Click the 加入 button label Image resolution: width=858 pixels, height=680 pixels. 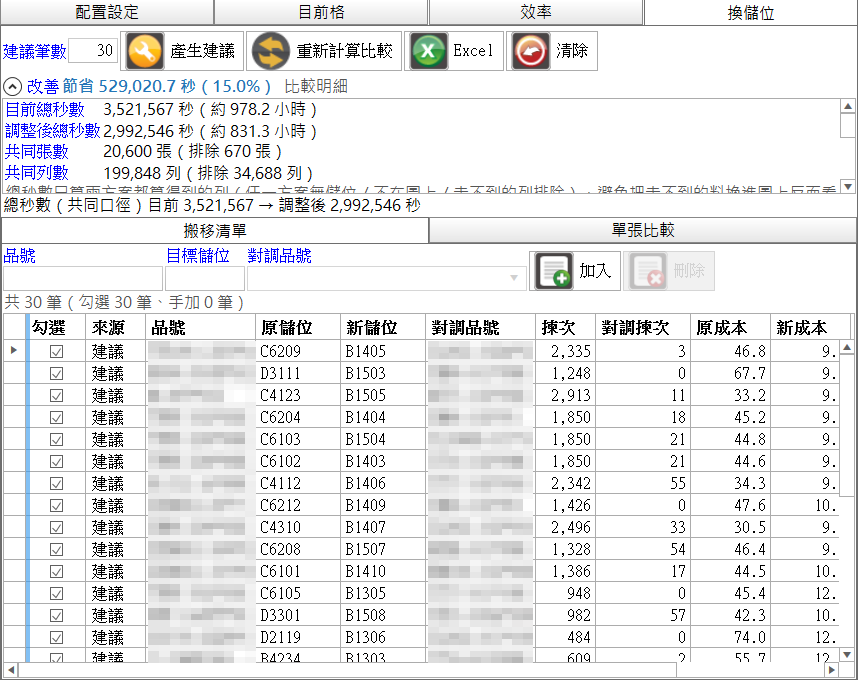595,270
